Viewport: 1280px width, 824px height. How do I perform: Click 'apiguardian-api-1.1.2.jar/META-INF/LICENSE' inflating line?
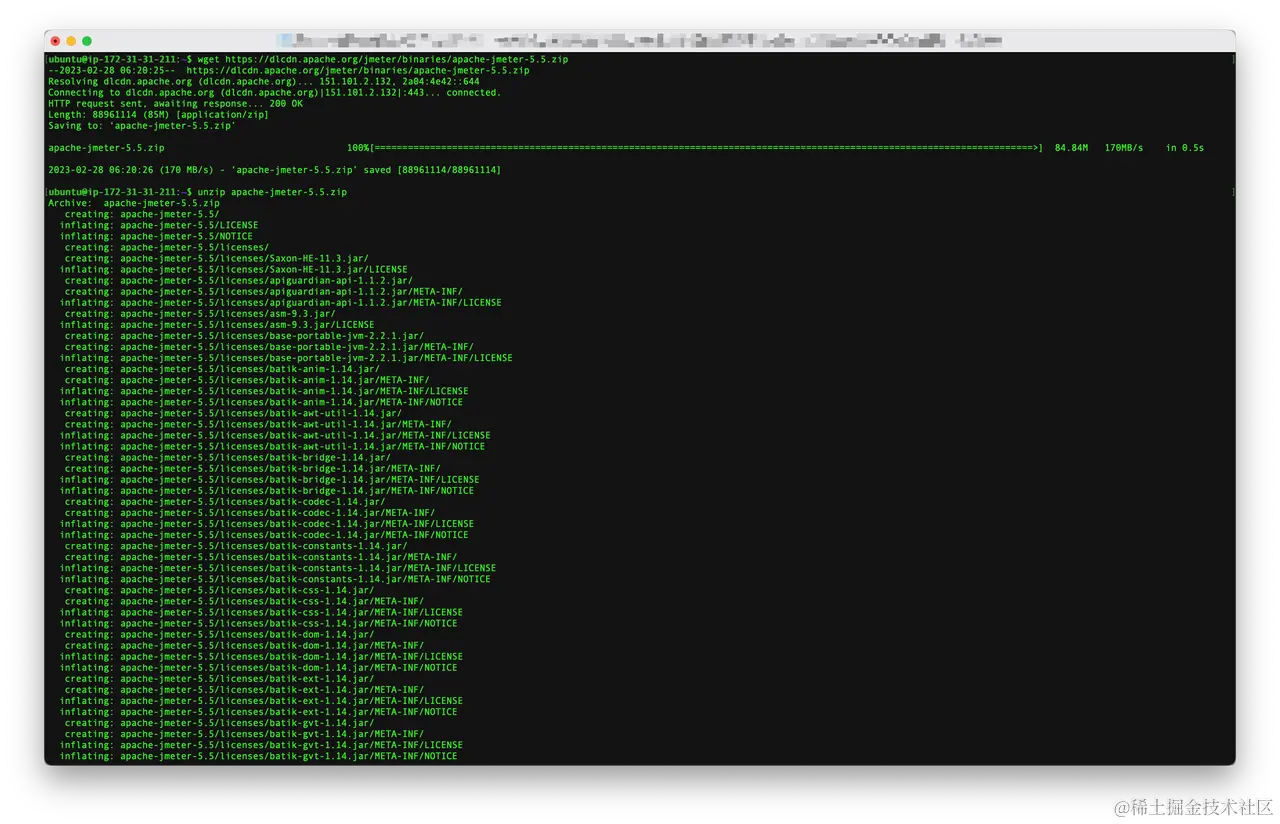coord(280,302)
